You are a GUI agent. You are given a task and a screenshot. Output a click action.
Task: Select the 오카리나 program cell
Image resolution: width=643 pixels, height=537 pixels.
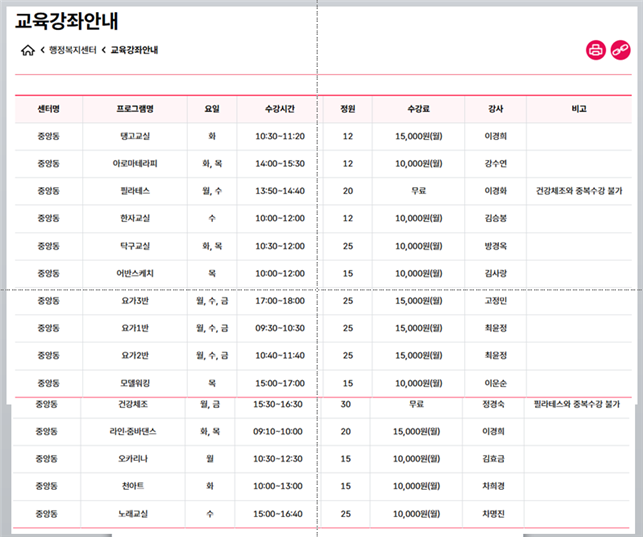pyautogui.click(x=135, y=459)
